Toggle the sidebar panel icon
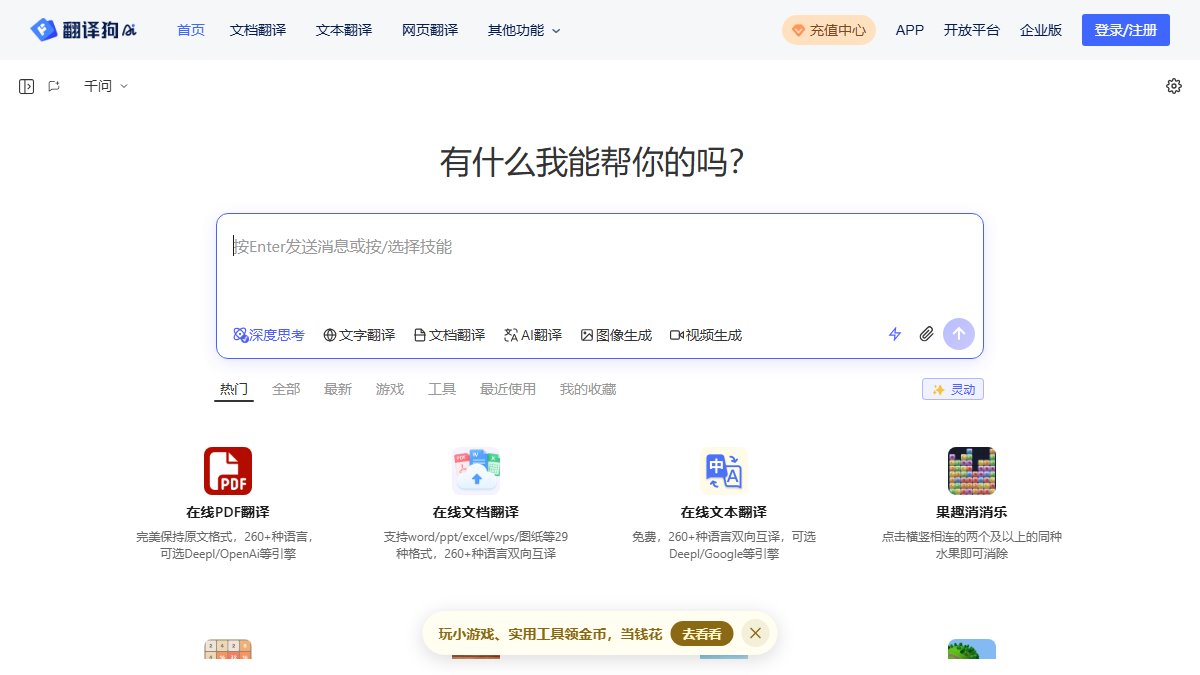The image size is (1200, 675). (27, 86)
